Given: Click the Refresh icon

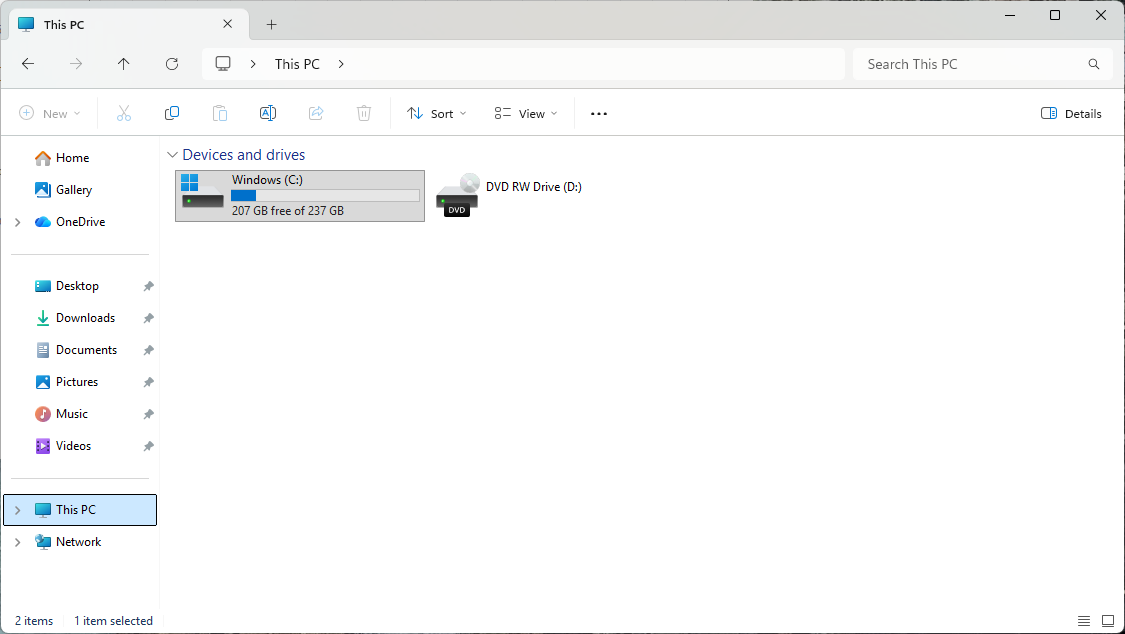Looking at the screenshot, I should pos(172,64).
